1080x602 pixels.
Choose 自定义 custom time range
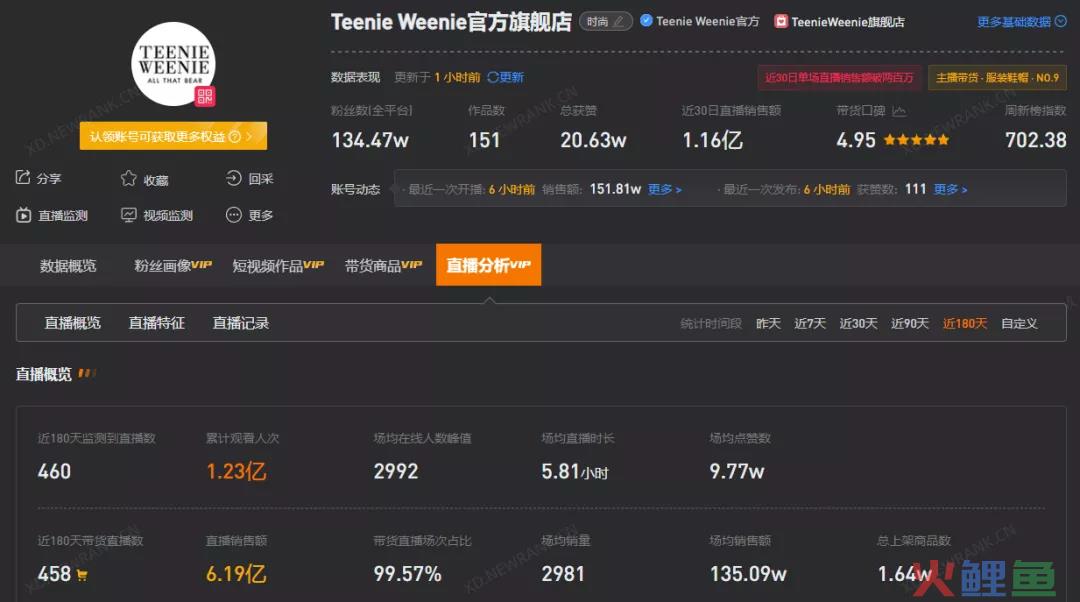(1019, 324)
